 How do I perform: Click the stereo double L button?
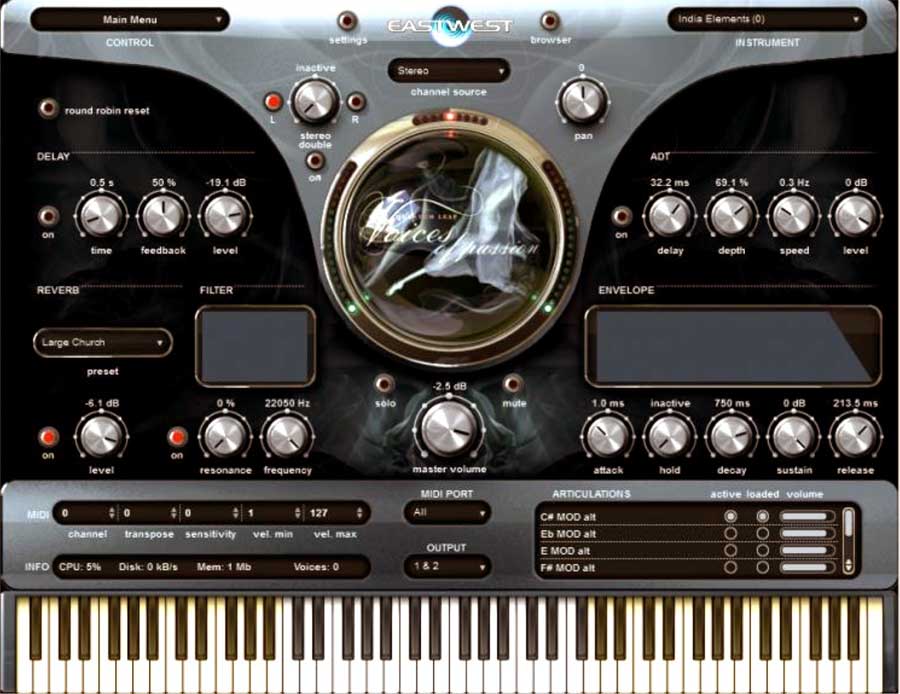tap(274, 102)
